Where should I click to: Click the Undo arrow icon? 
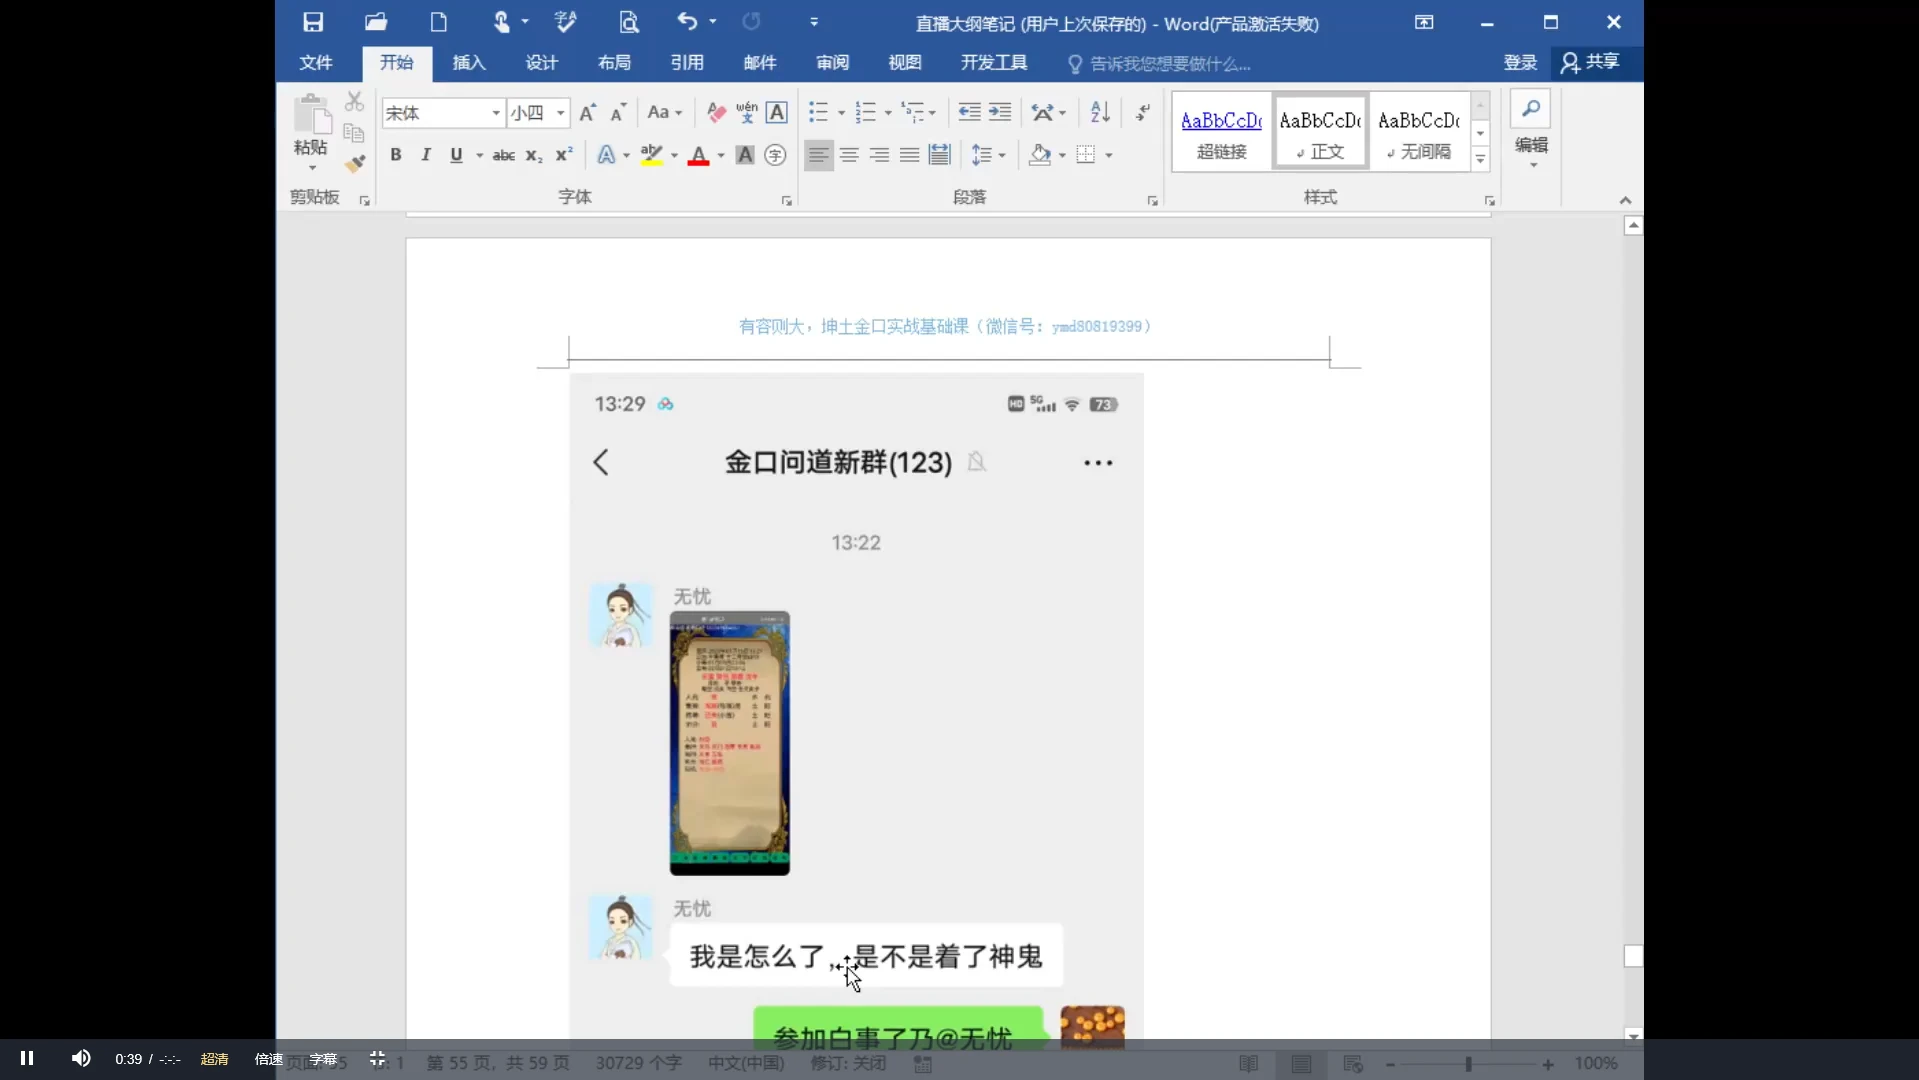point(686,22)
